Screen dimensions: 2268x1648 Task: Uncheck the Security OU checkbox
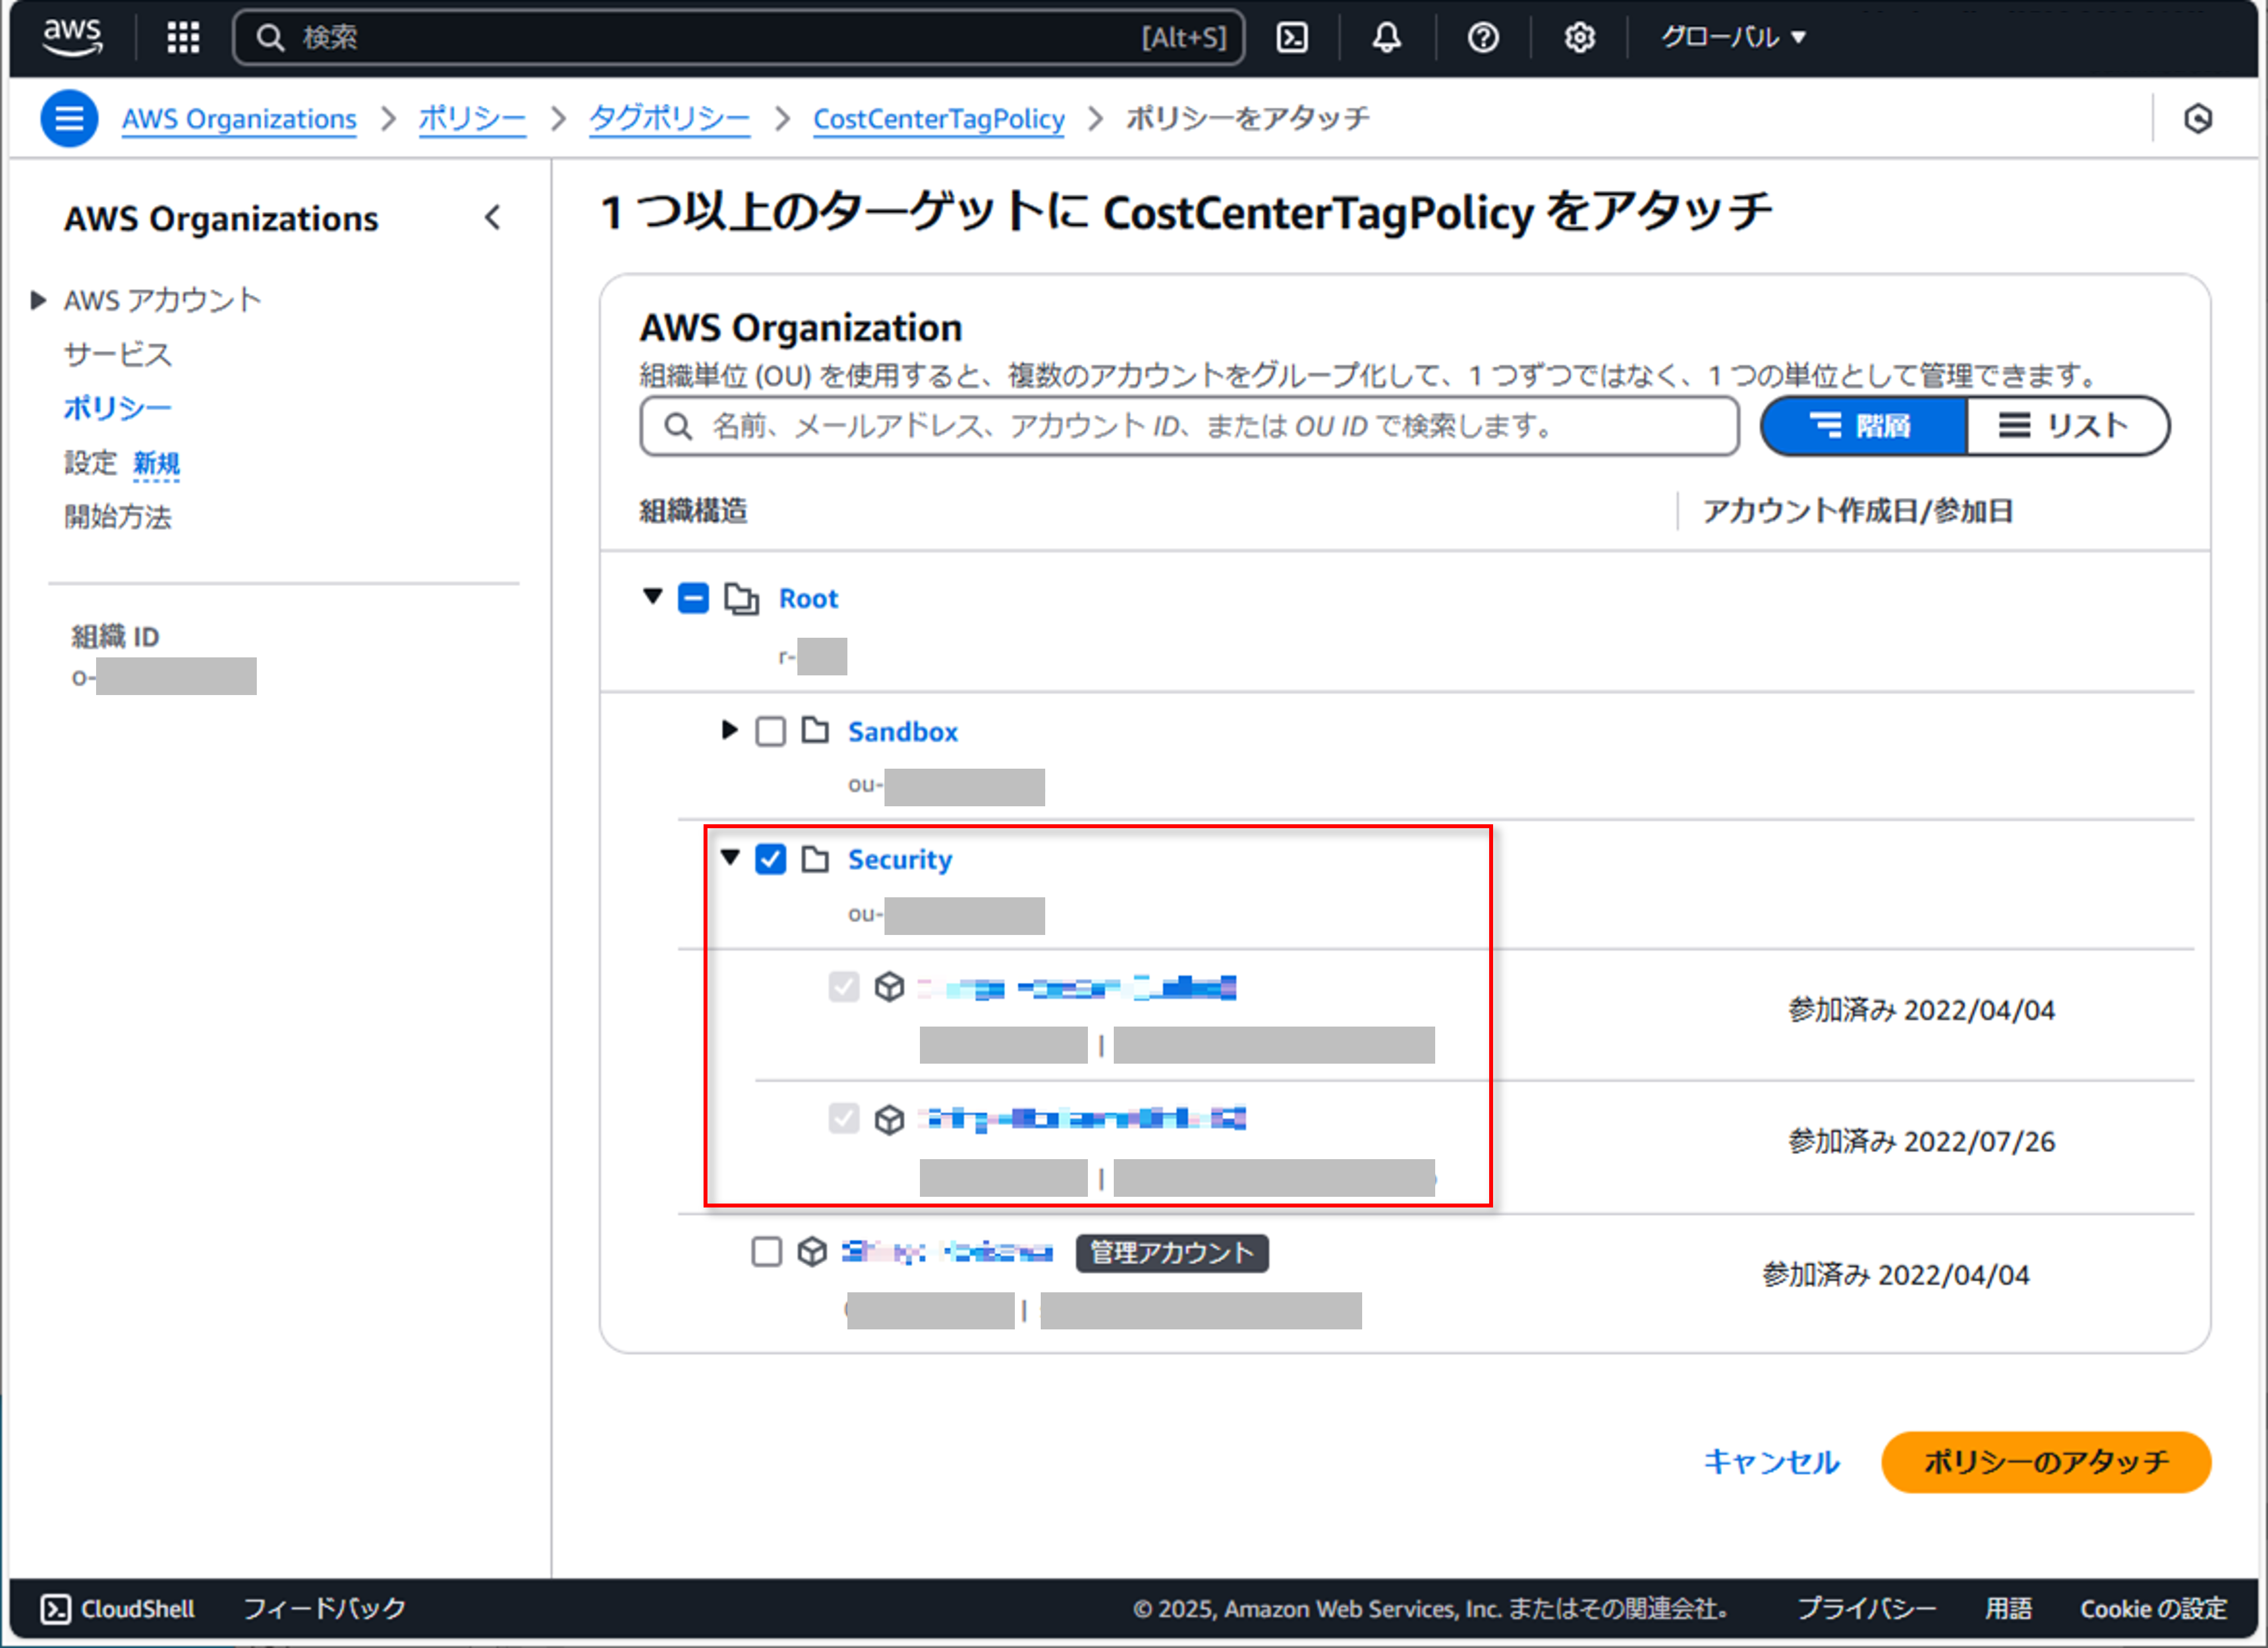tap(770, 859)
